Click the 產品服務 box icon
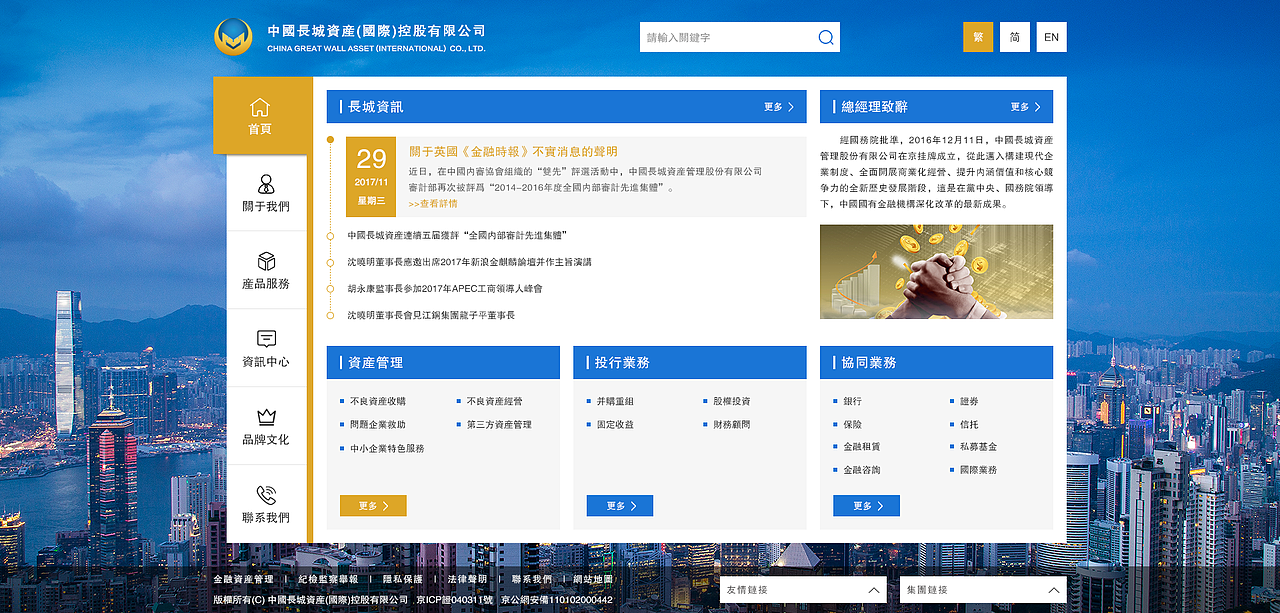This screenshot has height=613, width=1280. click(x=266, y=261)
